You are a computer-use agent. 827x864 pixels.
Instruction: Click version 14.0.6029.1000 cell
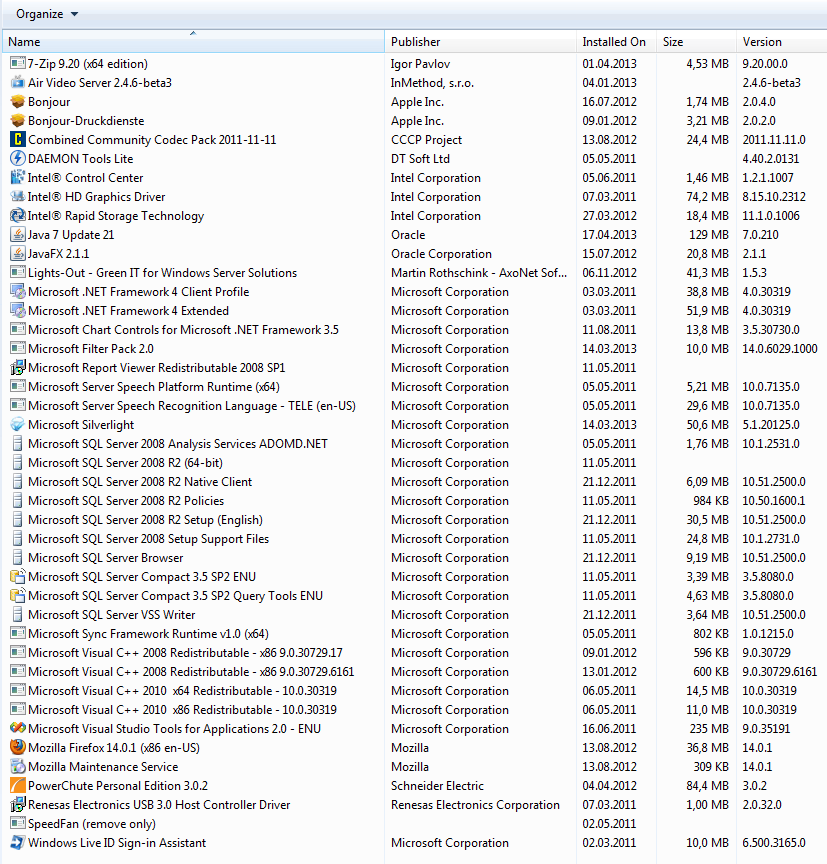pos(780,349)
